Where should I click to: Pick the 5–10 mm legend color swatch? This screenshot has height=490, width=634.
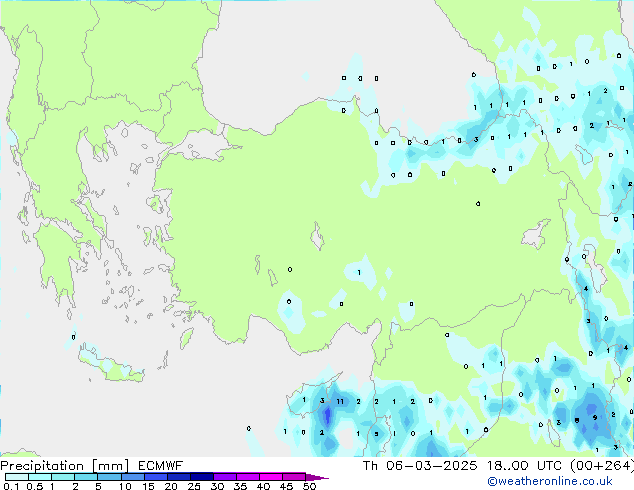coord(109,477)
